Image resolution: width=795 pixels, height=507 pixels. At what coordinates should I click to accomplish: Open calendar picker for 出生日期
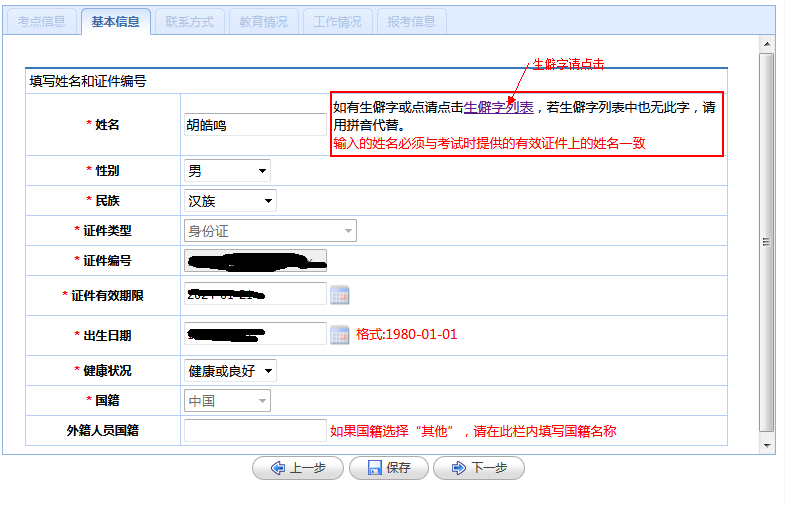pos(340,334)
